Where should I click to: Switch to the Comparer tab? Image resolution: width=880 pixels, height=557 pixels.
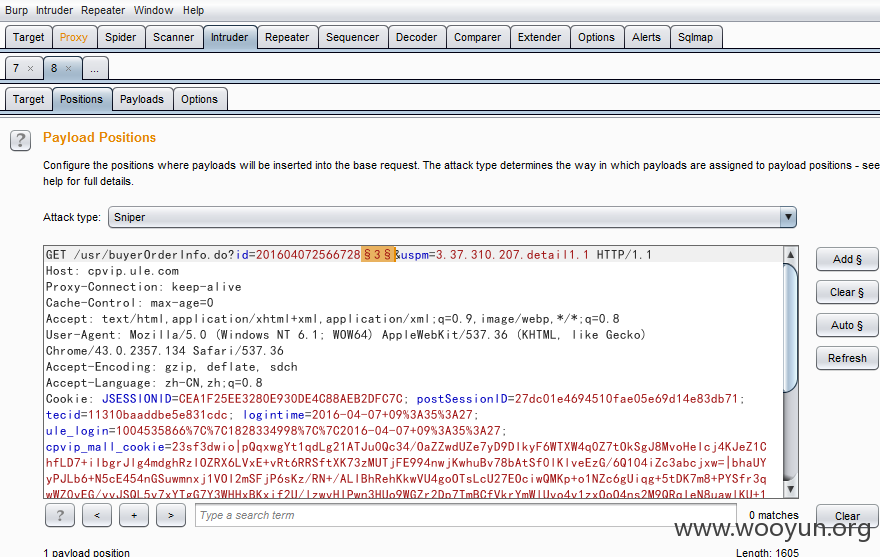pos(478,37)
